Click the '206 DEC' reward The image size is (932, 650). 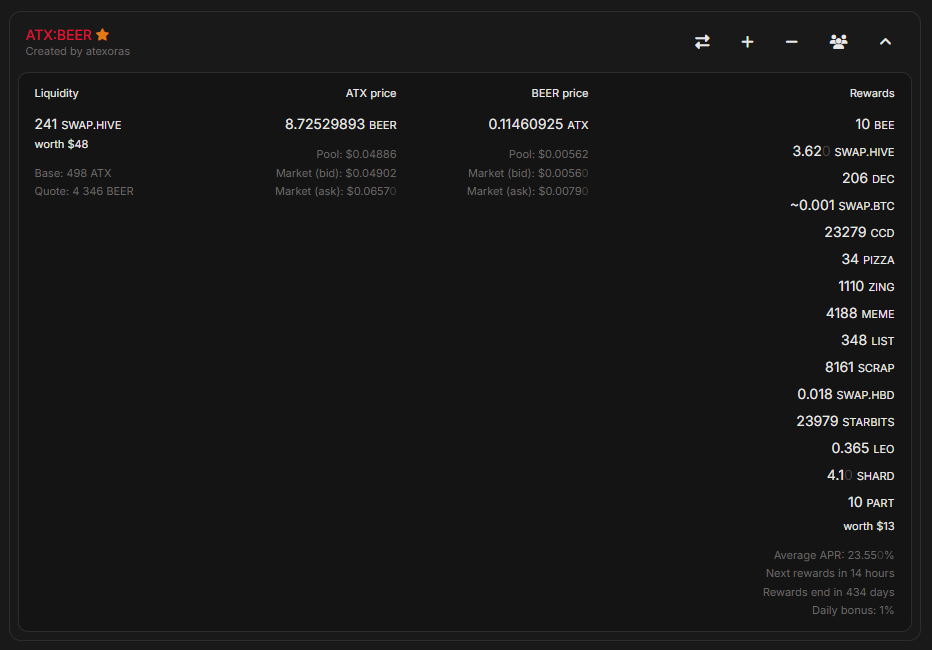868,178
